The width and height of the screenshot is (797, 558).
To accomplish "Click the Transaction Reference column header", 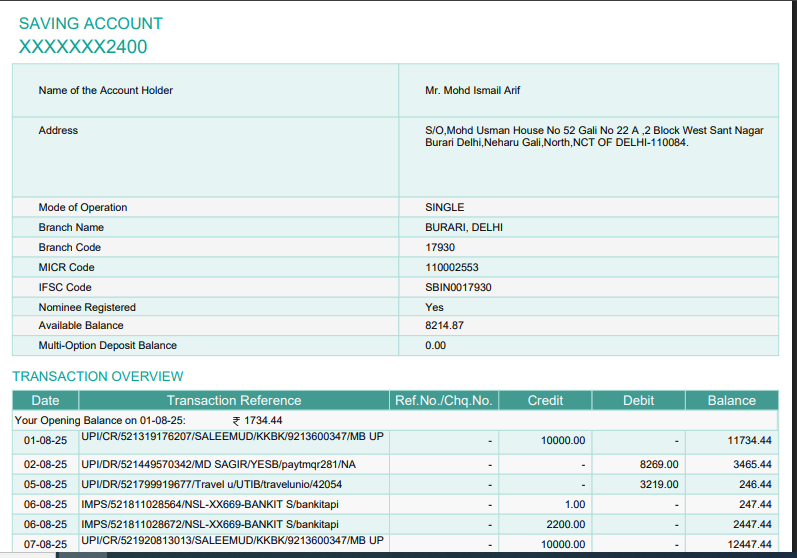I will (233, 401).
